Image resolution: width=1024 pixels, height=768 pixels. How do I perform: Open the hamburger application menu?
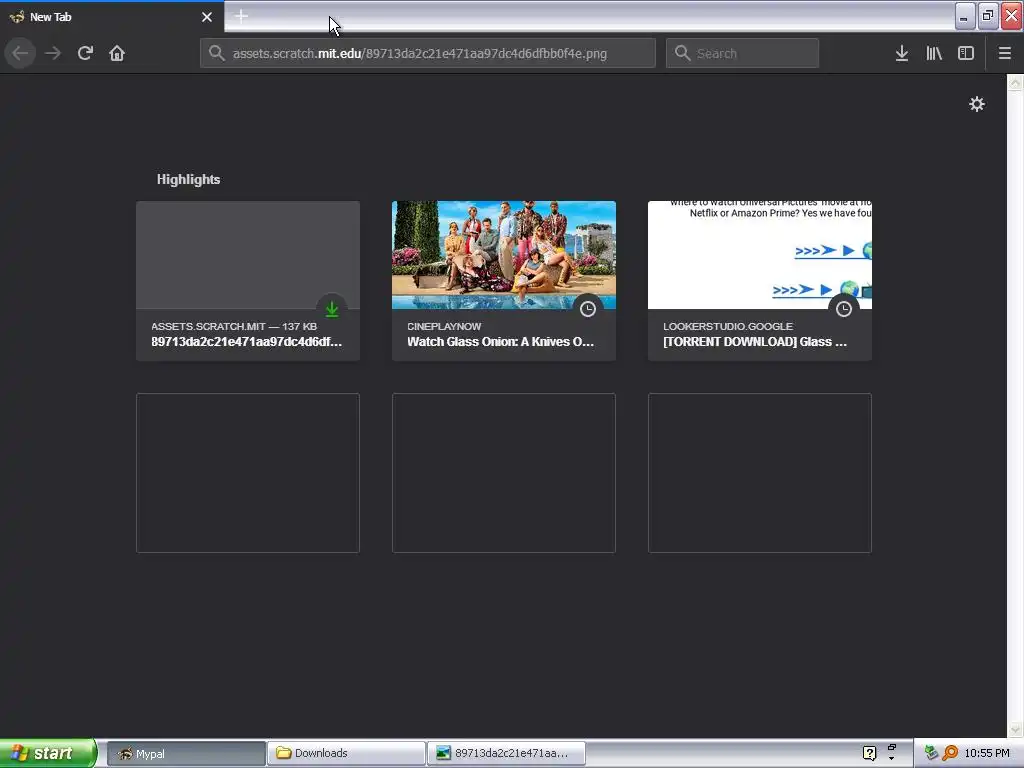tap(1004, 53)
